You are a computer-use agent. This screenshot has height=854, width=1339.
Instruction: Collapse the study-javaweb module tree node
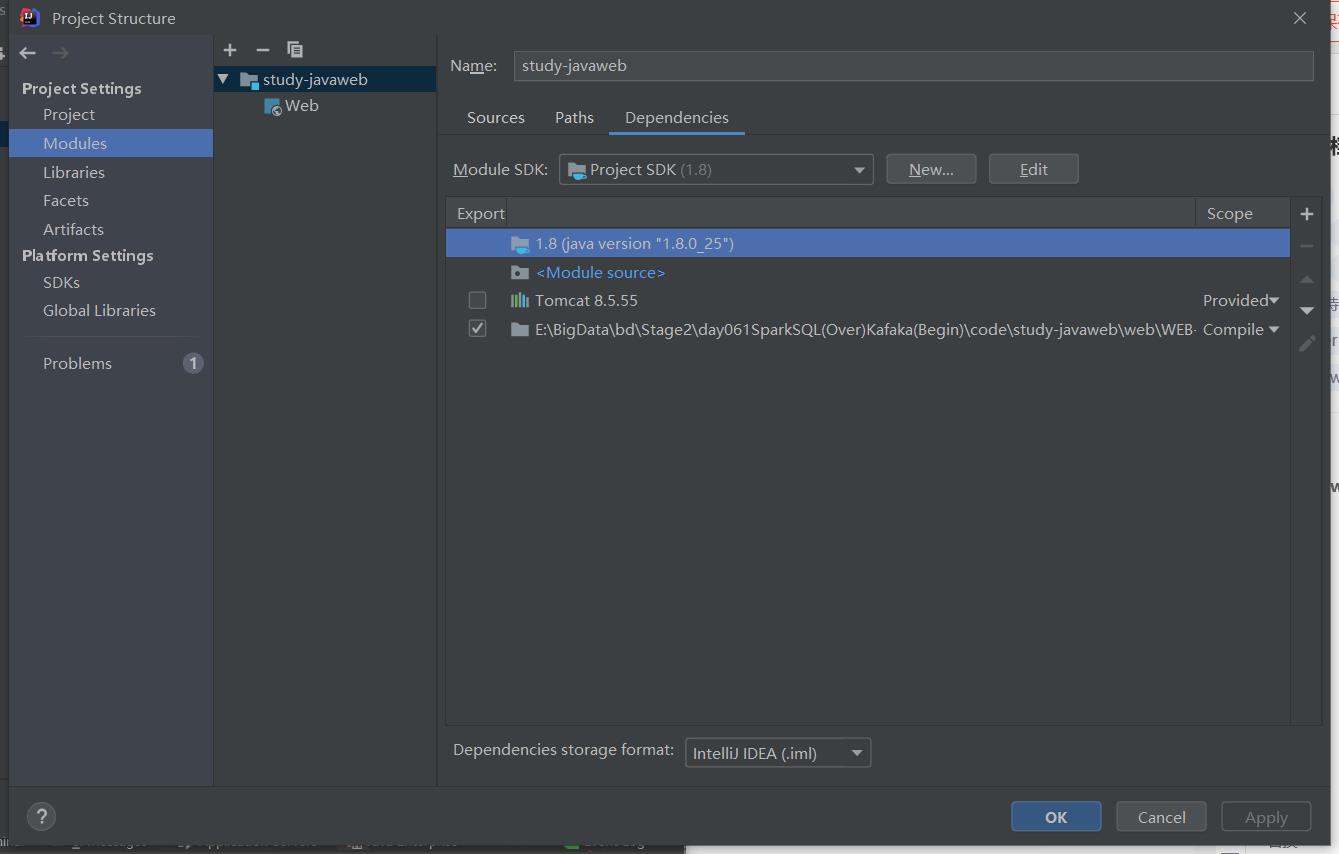(223, 79)
